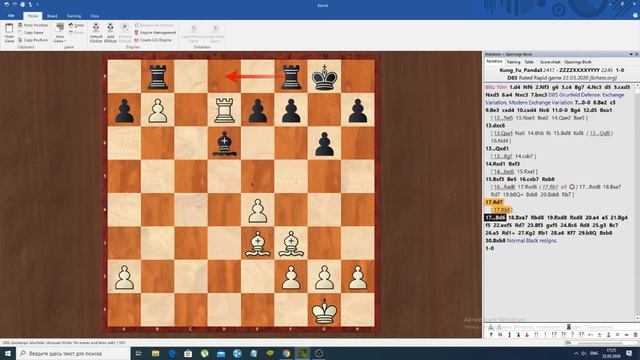Click the quick access undo arrow
The height and width of the screenshot is (360, 640).
(x=7, y=4)
